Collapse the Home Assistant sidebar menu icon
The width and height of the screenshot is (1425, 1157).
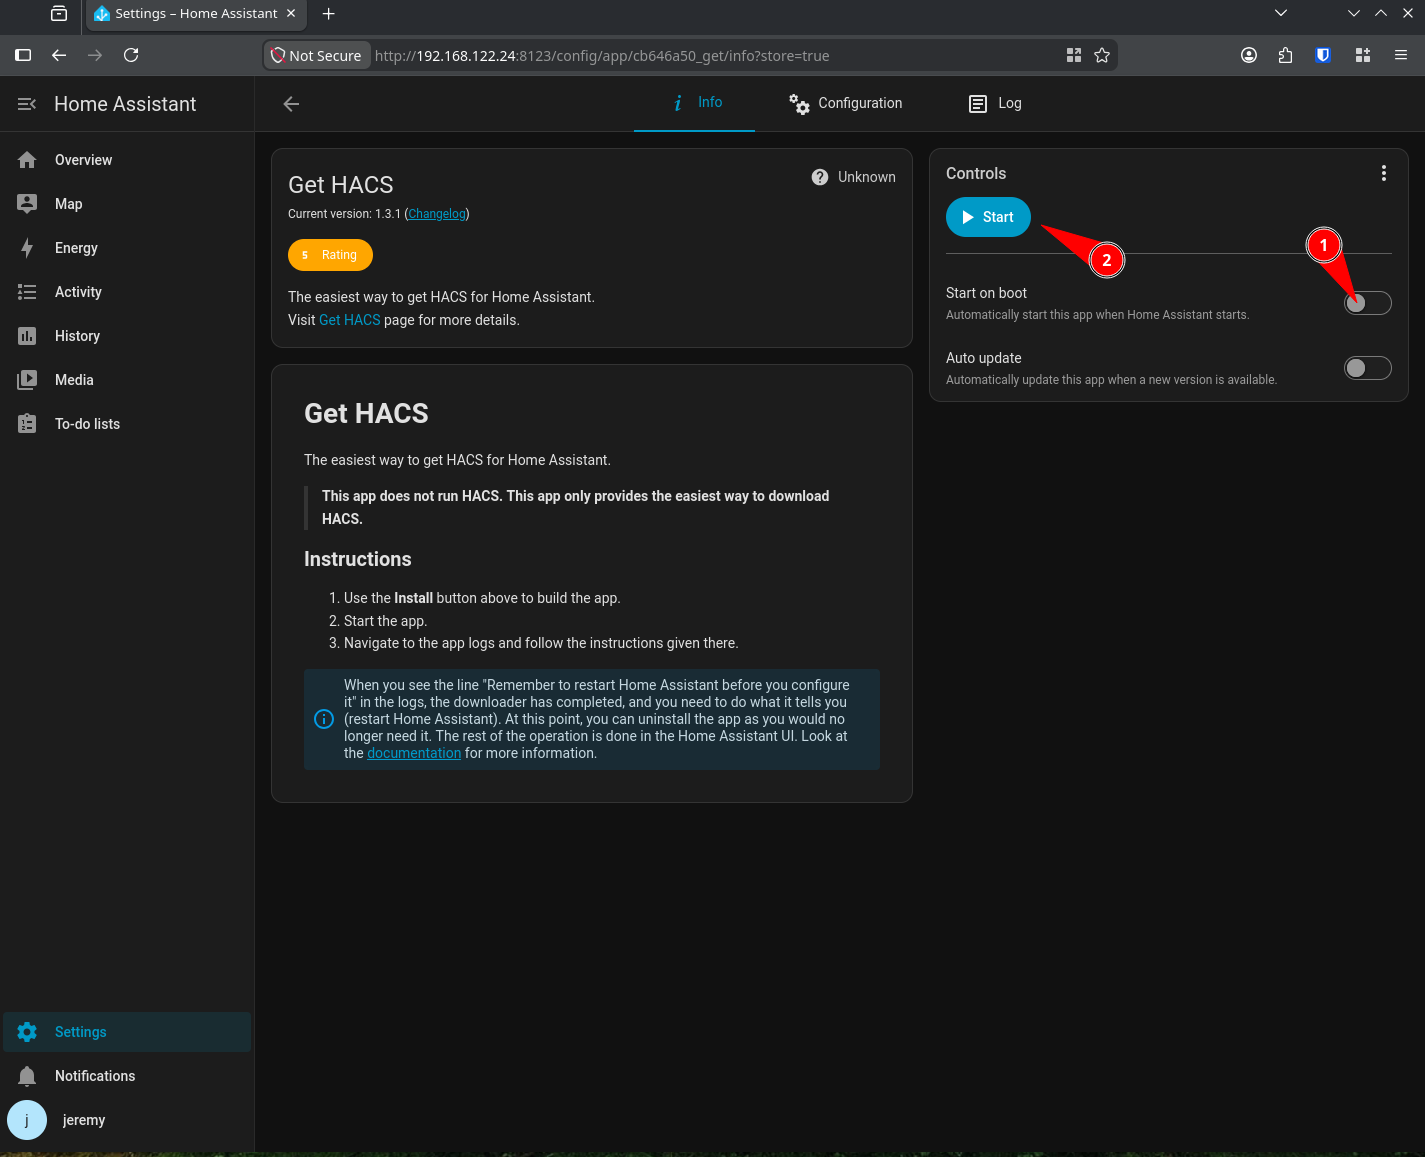27,104
